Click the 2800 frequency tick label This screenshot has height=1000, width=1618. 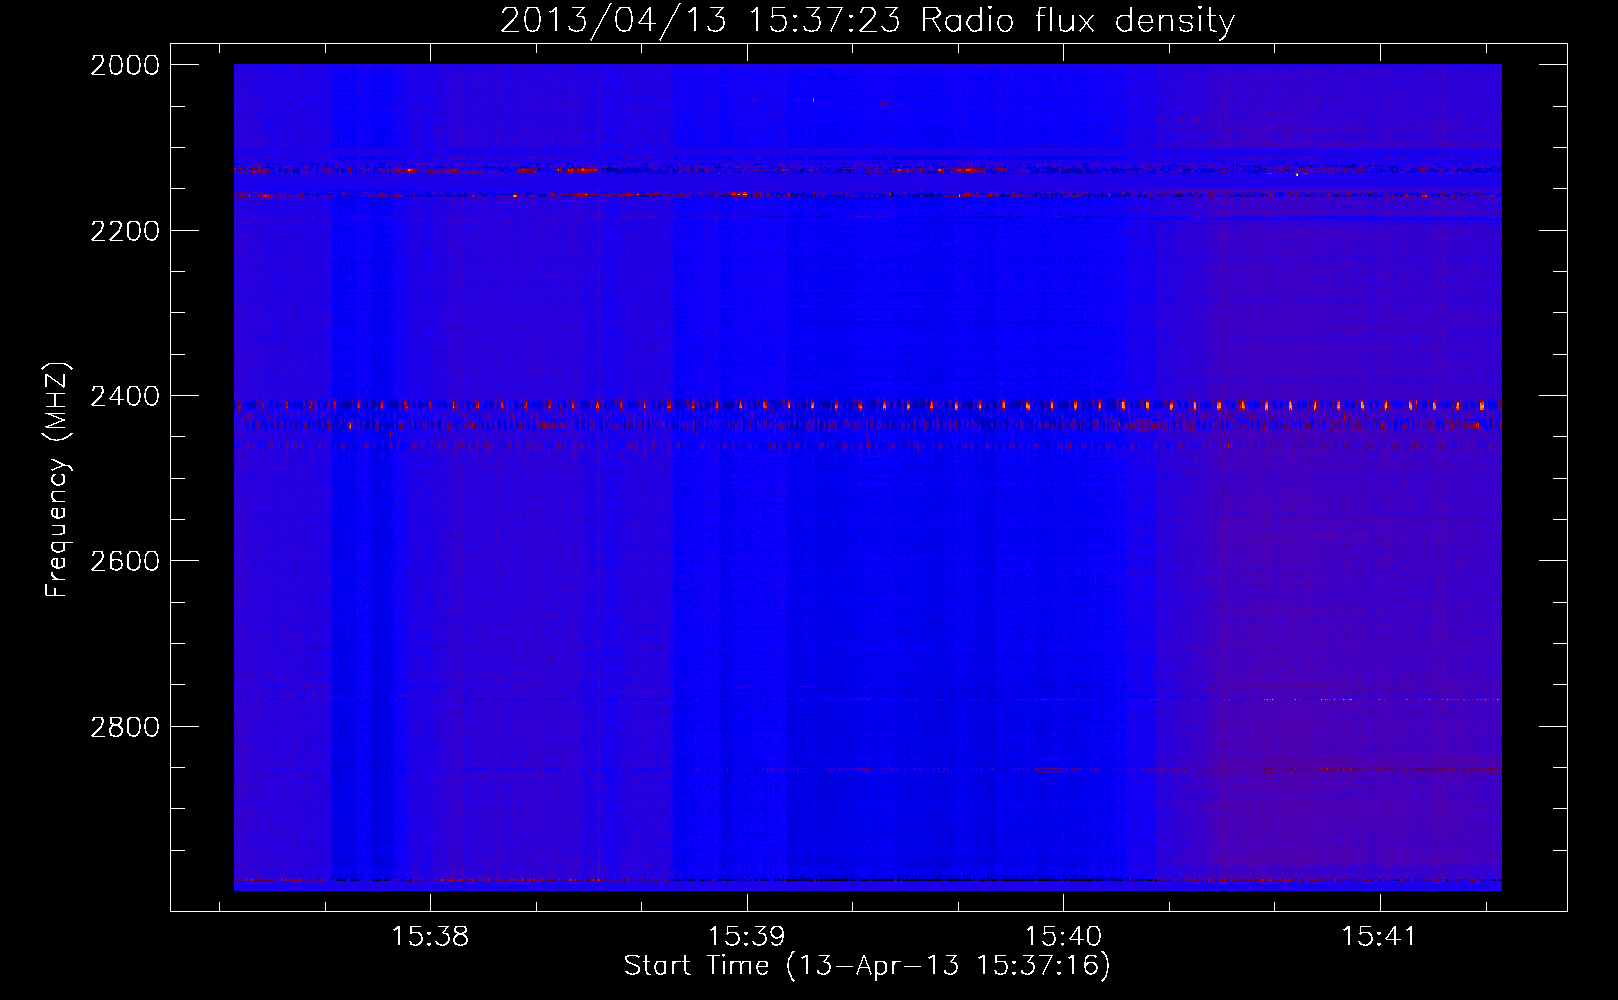pyautogui.click(x=125, y=727)
